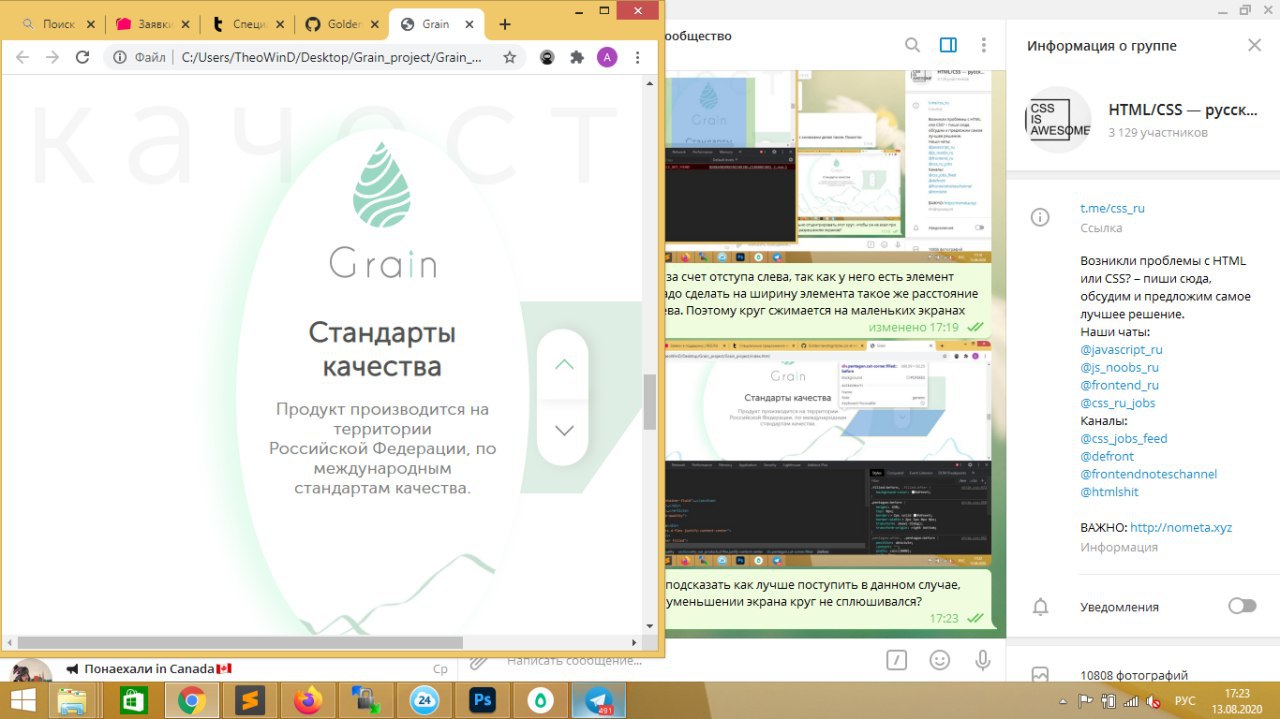The height and width of the screenshot is (719, 1280).
Task: Go back in Chrome
Action: click(x=22, y=58)
